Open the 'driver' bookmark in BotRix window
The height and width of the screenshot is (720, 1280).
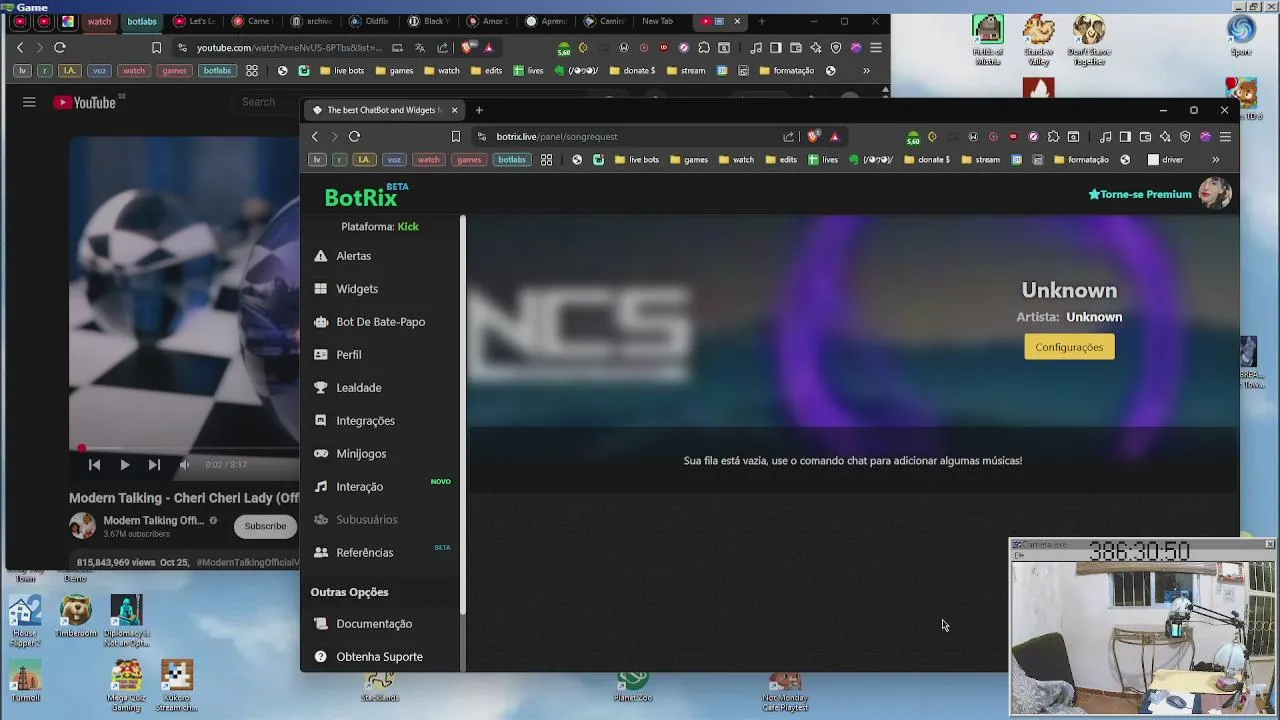(1166, 160)
